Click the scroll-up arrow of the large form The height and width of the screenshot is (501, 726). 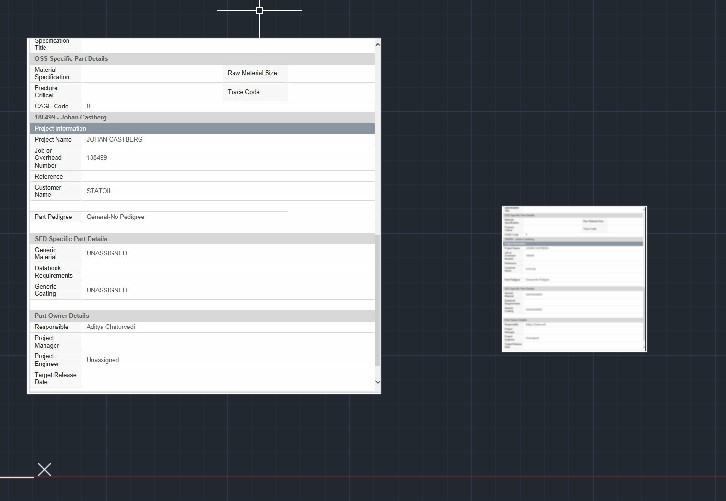coord(377,44)
